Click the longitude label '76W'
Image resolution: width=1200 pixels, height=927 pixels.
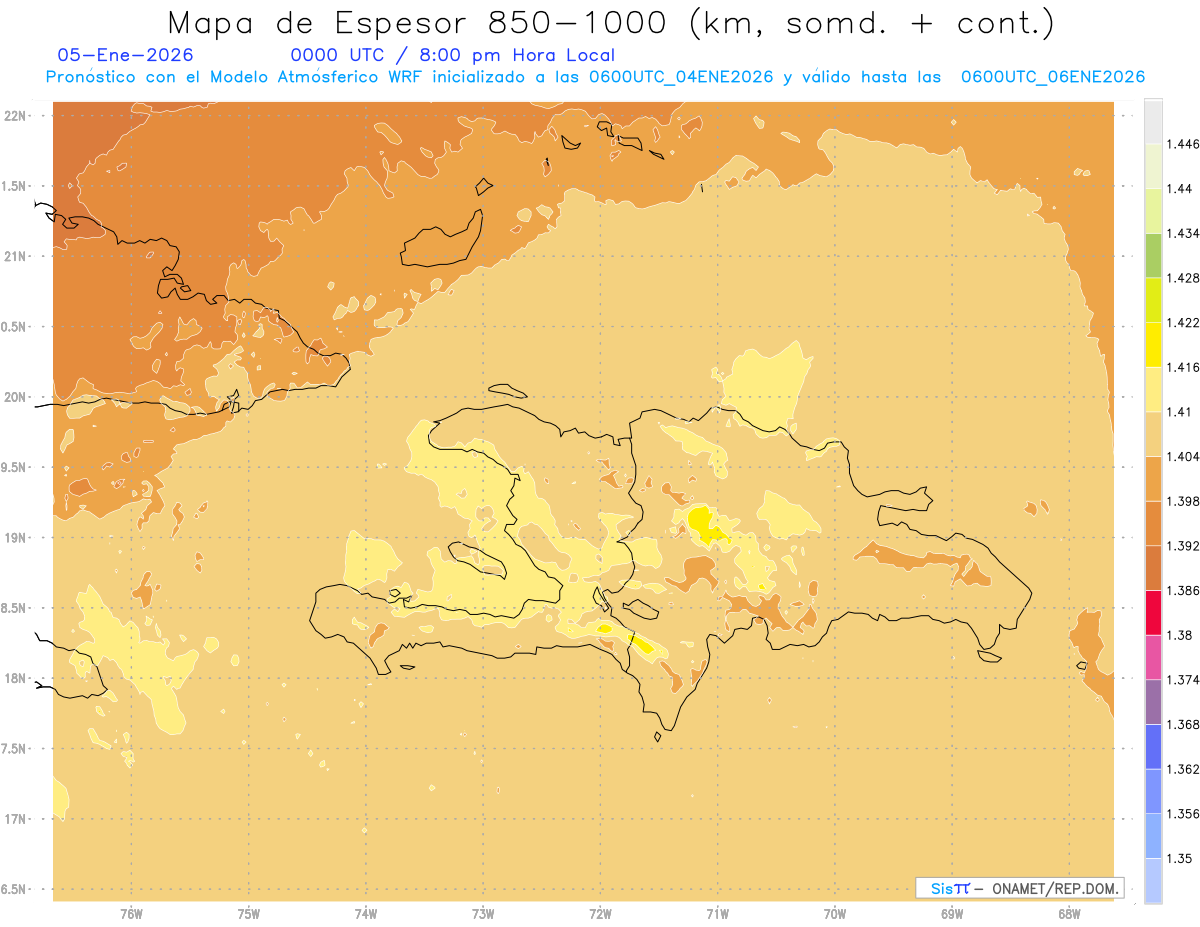pyautogui.click(x=131, y=914)
